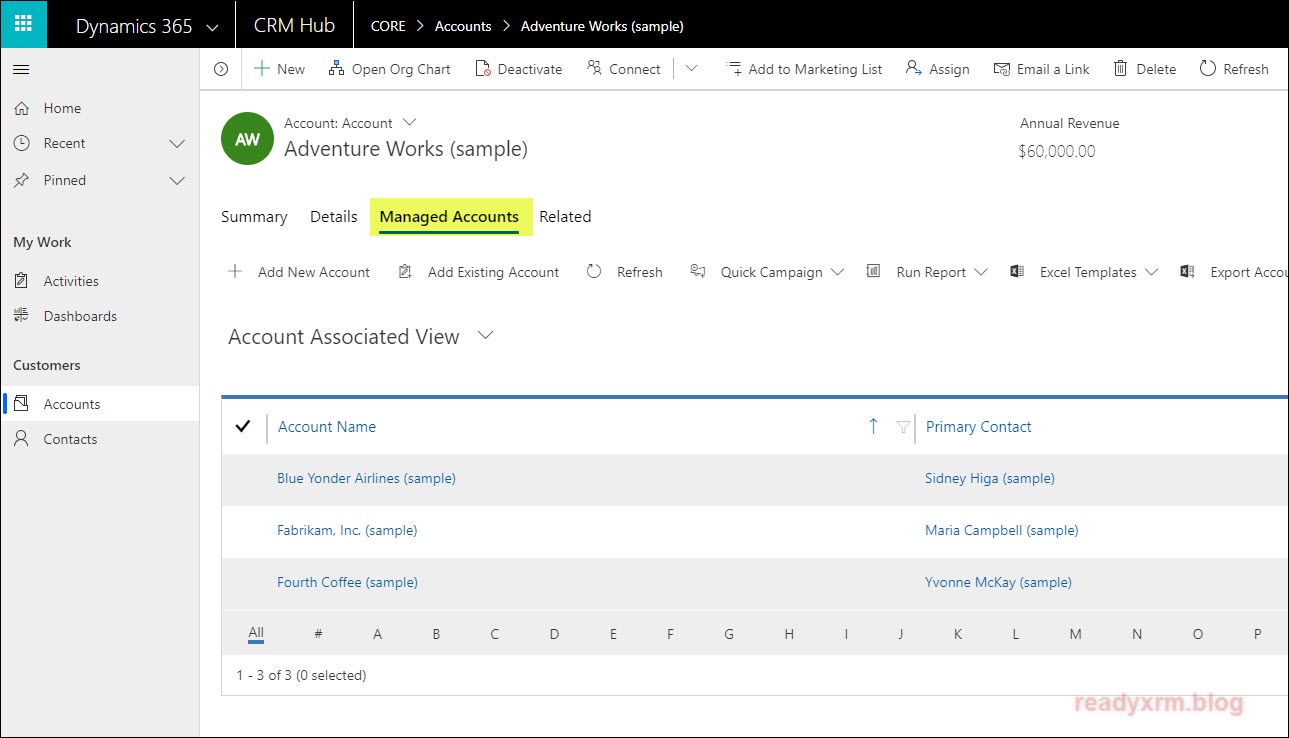This screenshot has height=738, width=1289.
Task: Toggle the select-all checkmark in grid header
Action: point(242,427)
